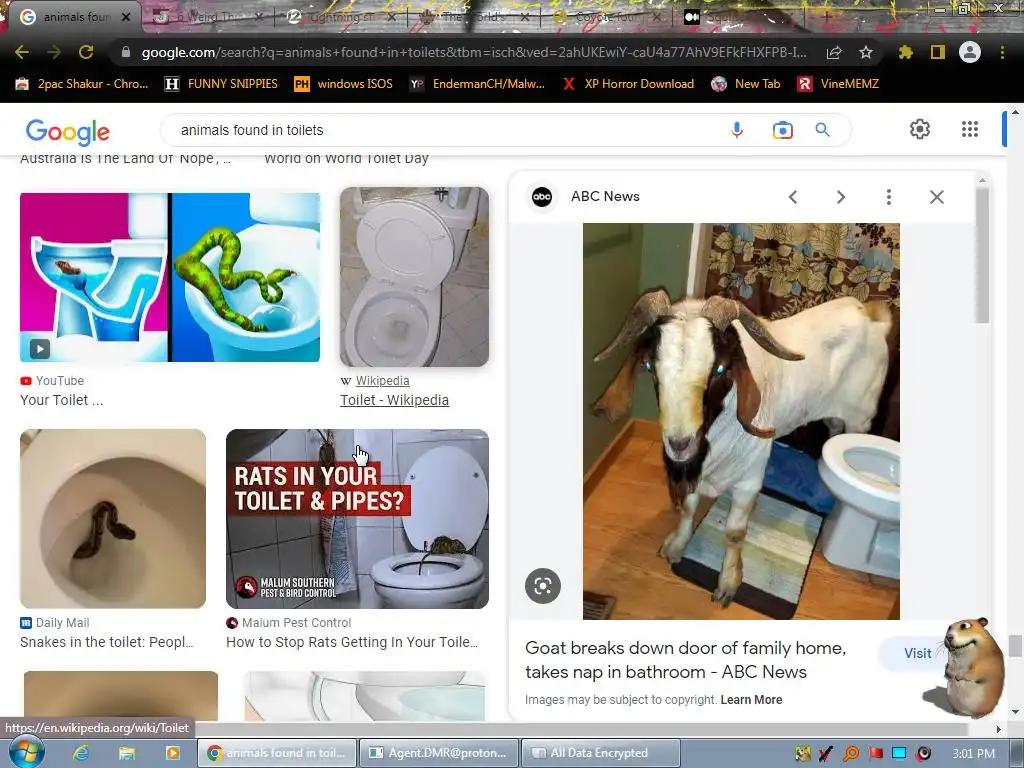The image size is (1024, 768).
Task: Launch Windows Media Player from taskbar
Action: 172,753
